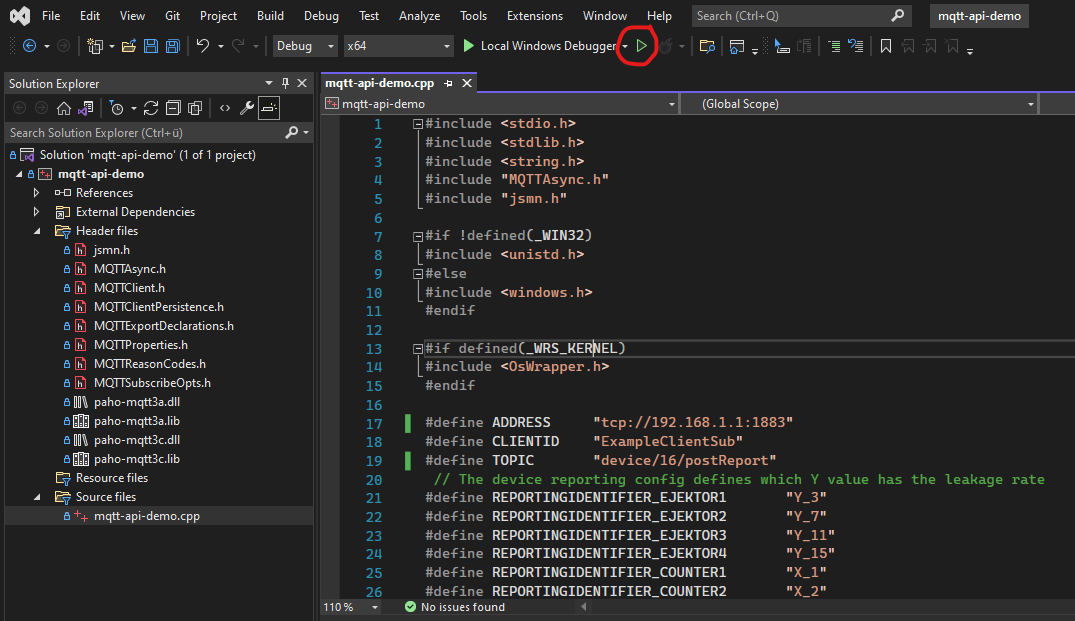Sync with Active Document in Solution Explorer
Image resolution: width=1075 pixels, height=621 pixels.
[x=151, y=108]
